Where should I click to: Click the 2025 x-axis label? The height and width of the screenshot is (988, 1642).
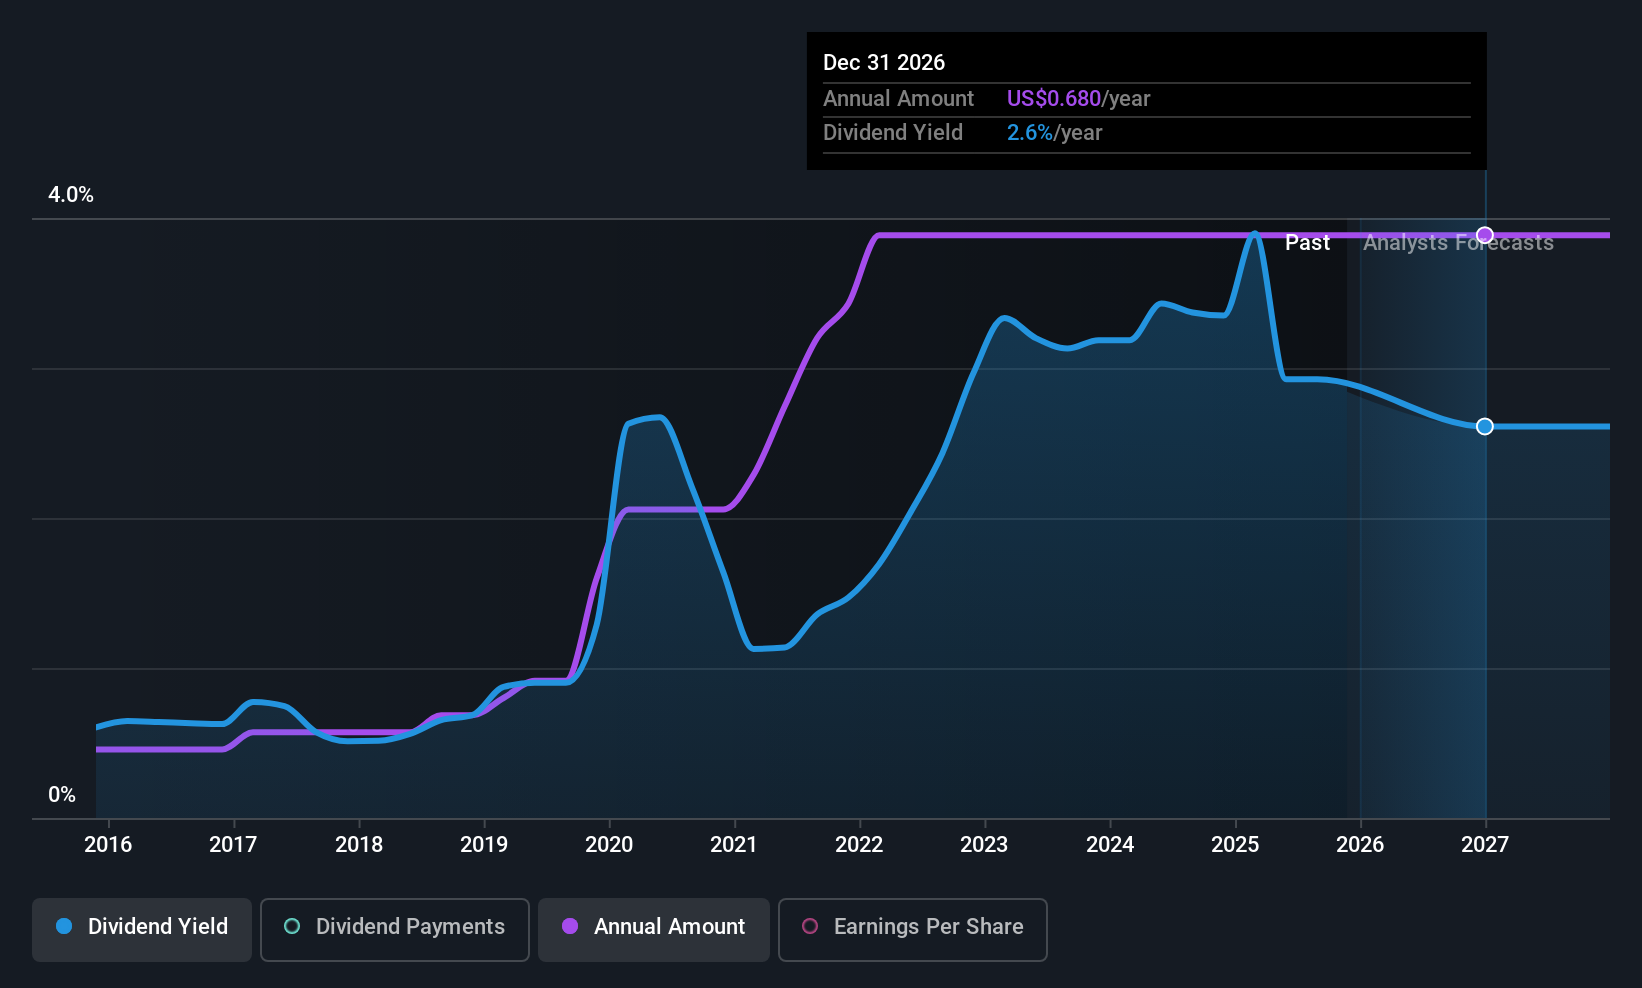click(x=1235, y=844)
